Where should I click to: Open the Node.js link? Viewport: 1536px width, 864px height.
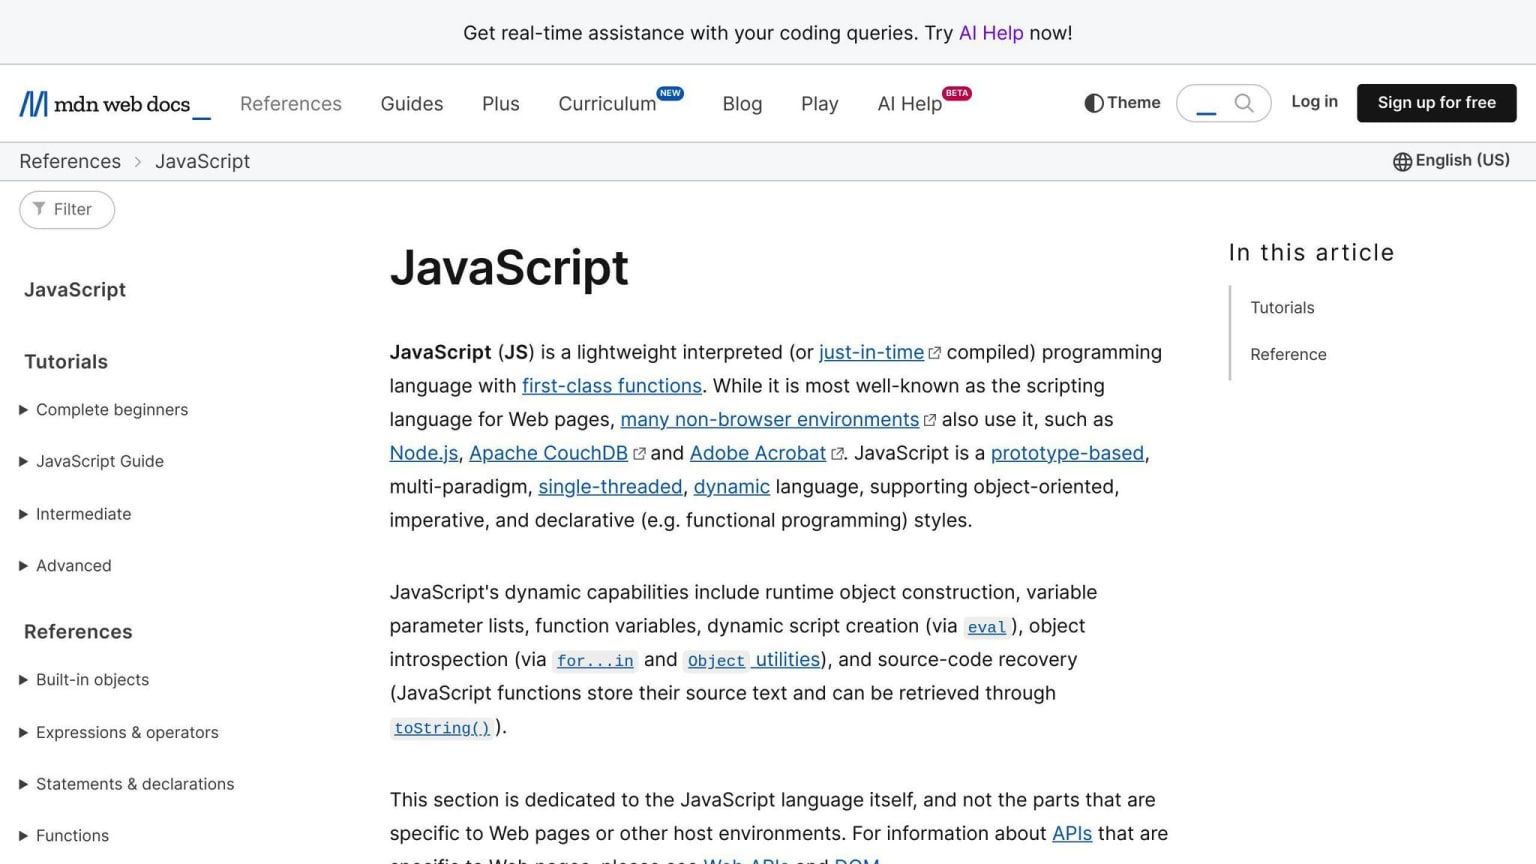point(423,454)
